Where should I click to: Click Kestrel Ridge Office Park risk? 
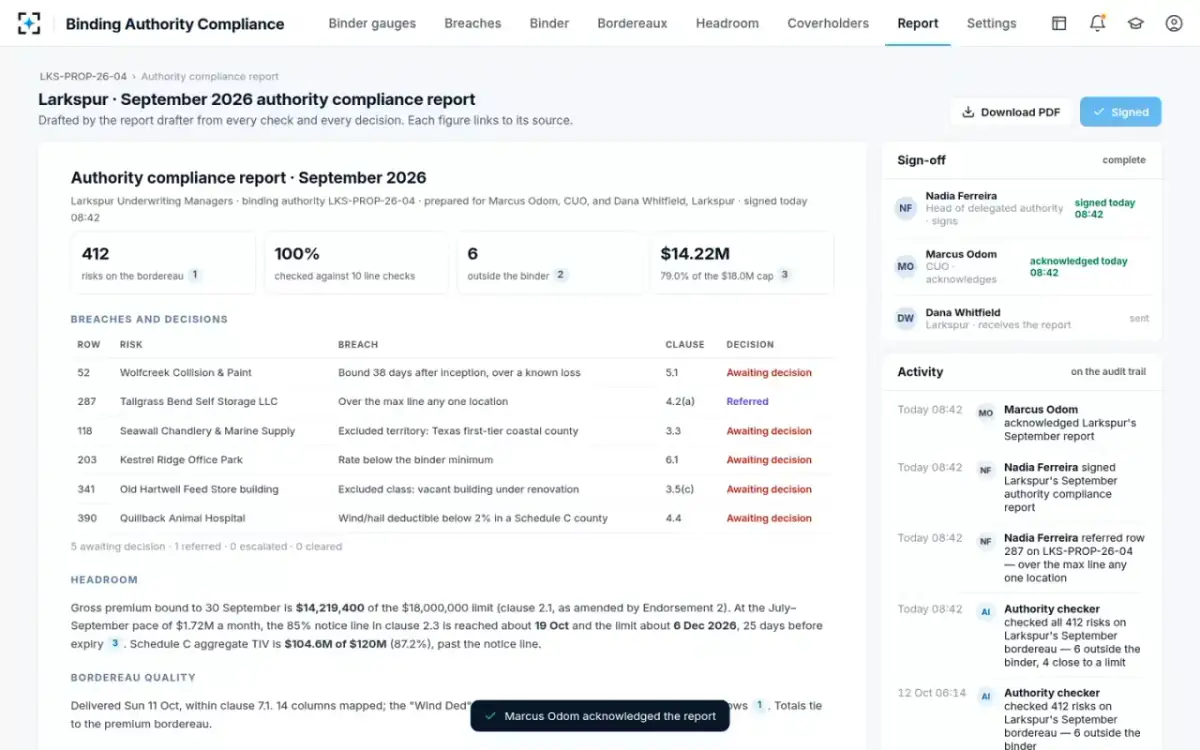(181, 460)
